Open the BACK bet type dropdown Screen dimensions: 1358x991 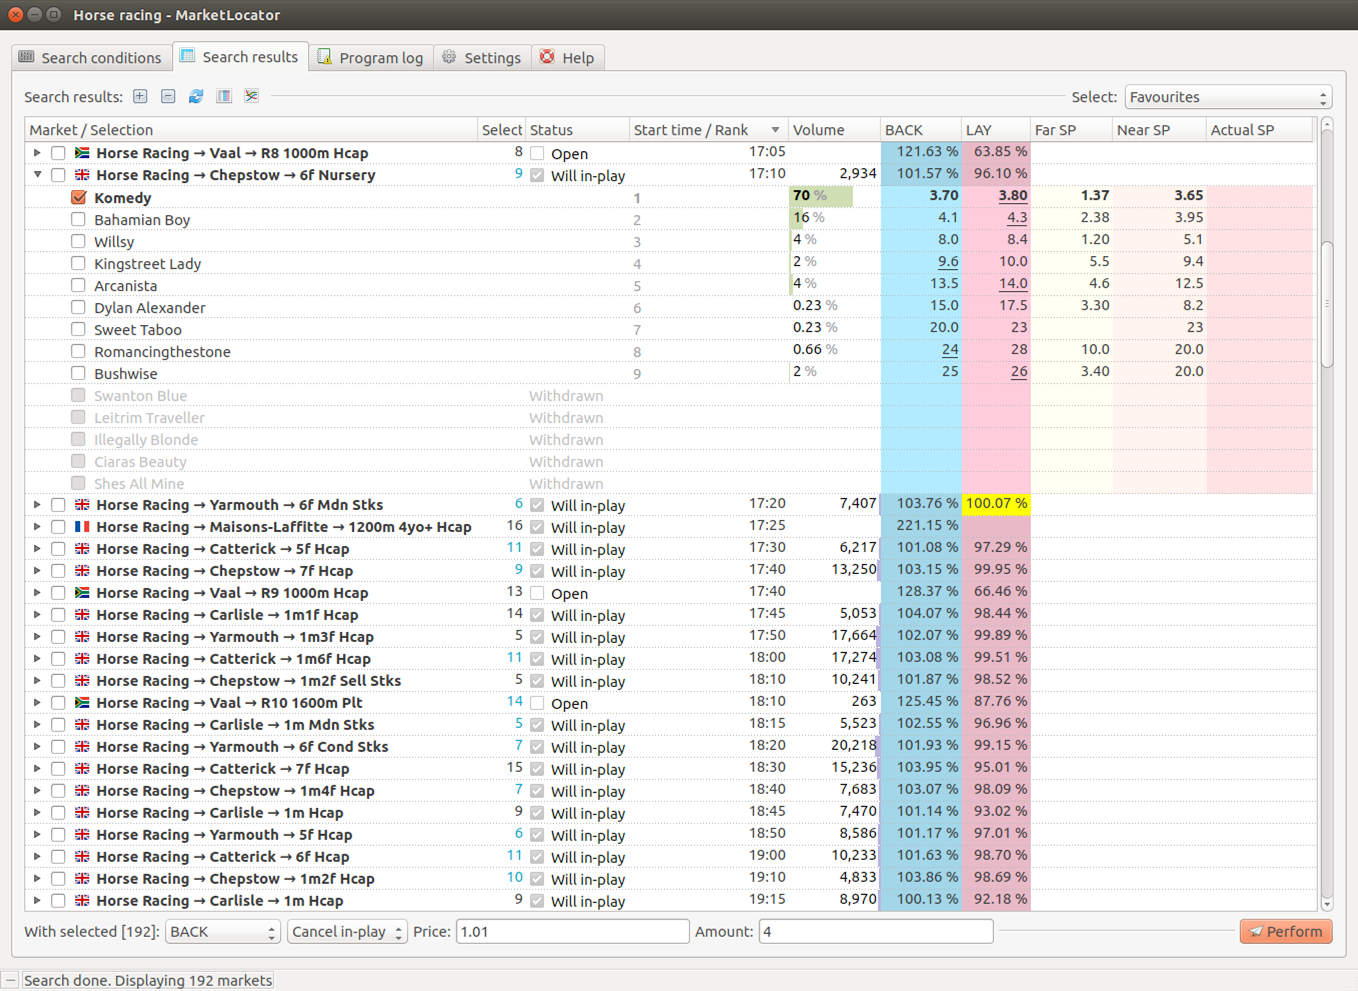tap(222, 931)
